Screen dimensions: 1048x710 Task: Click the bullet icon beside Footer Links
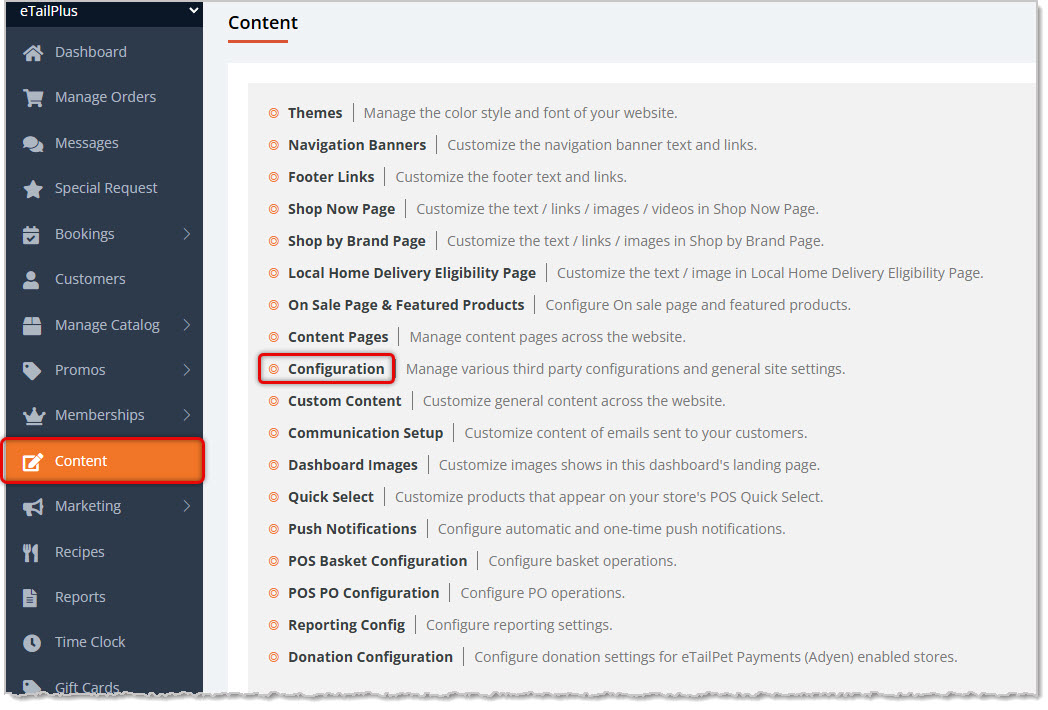(273, 177)
